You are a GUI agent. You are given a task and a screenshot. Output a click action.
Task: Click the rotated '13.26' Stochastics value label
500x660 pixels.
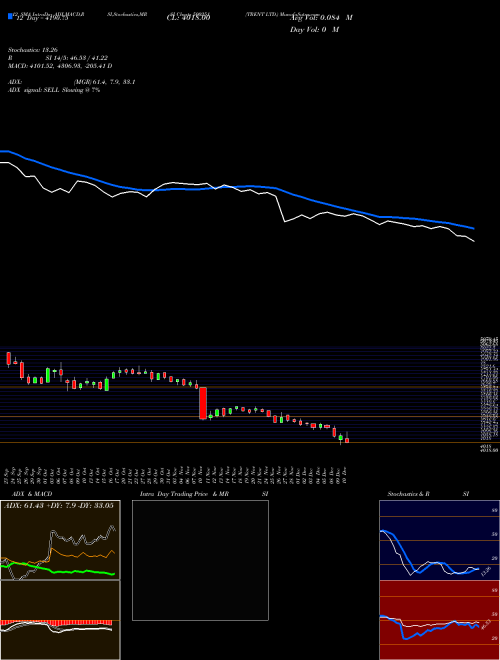click(x=485, y=571)
